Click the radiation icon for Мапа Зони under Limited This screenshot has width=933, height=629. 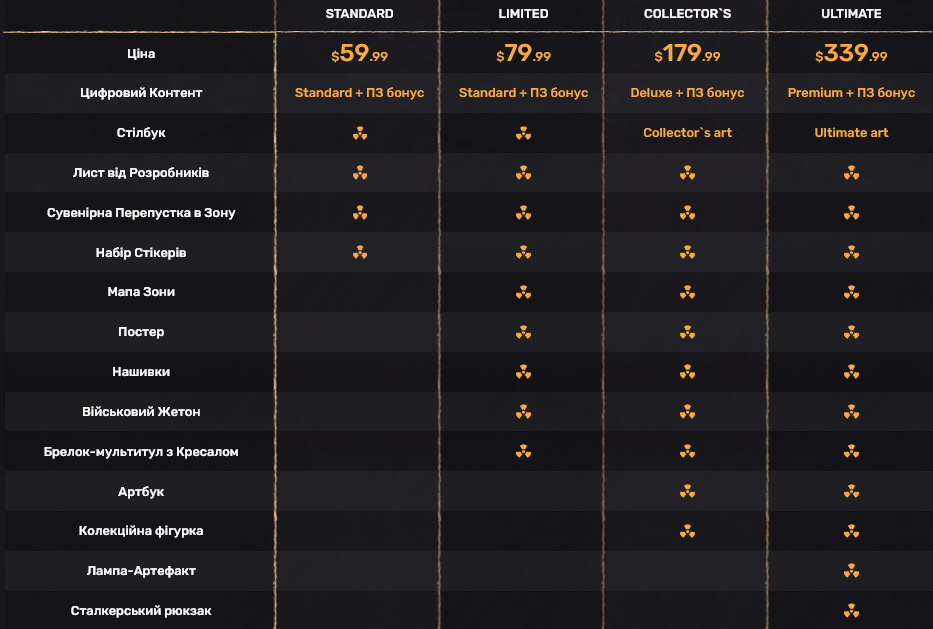[523, 292]
